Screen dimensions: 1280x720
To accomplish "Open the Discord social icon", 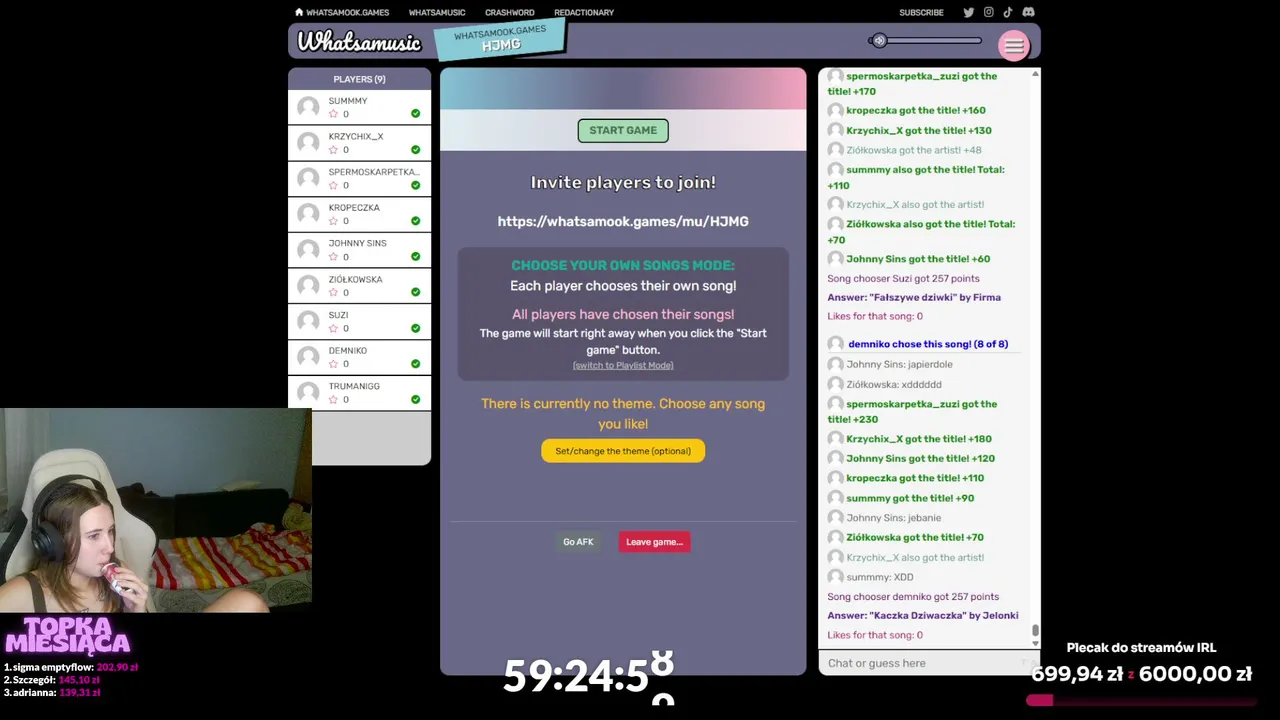I will (1028, 12).
